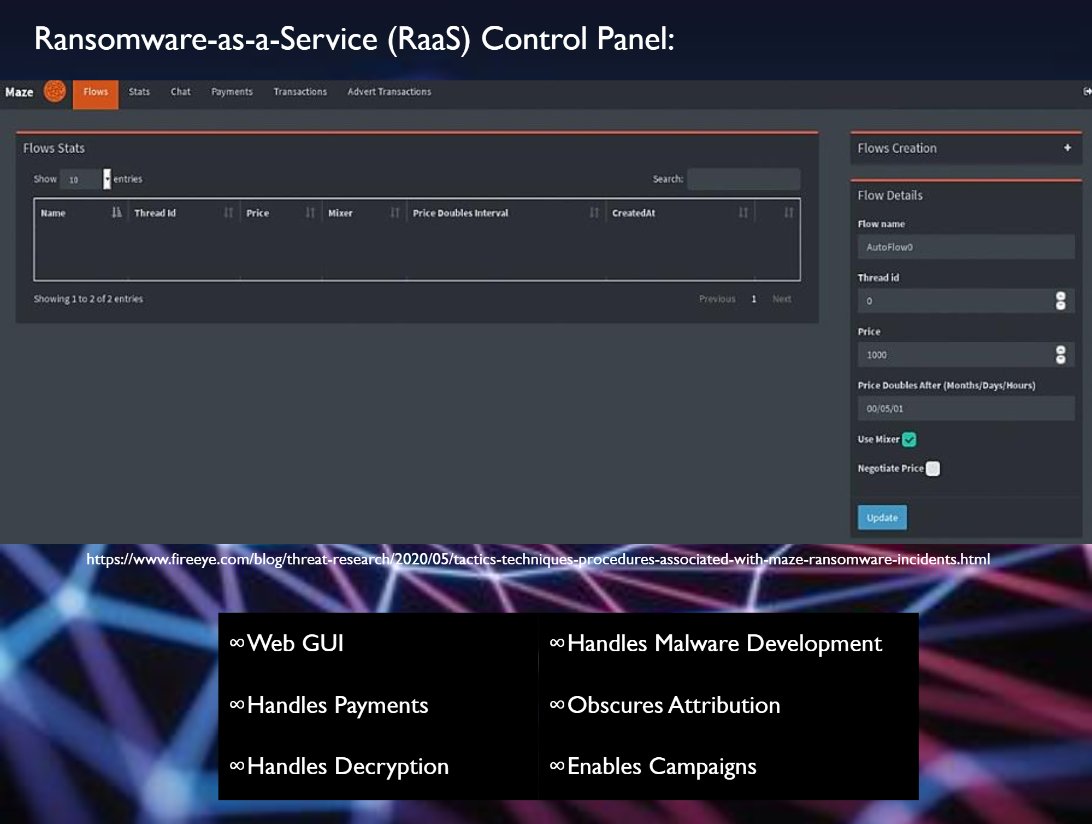Screen dimensions: 1092x824
Task: Open the Transactions tab
Action: click(300, 92)
